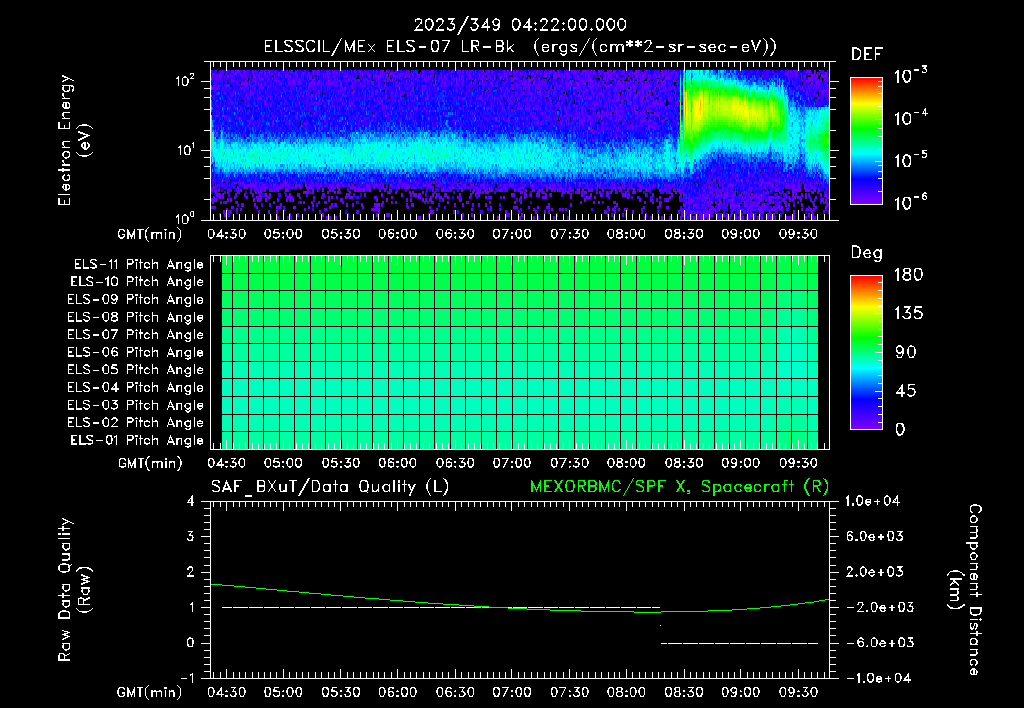Image resolution: width=1024 pixels, height=708 pixels.
Task: Click the Deg label above pitch color bar
Action: [x=867, y=253]
